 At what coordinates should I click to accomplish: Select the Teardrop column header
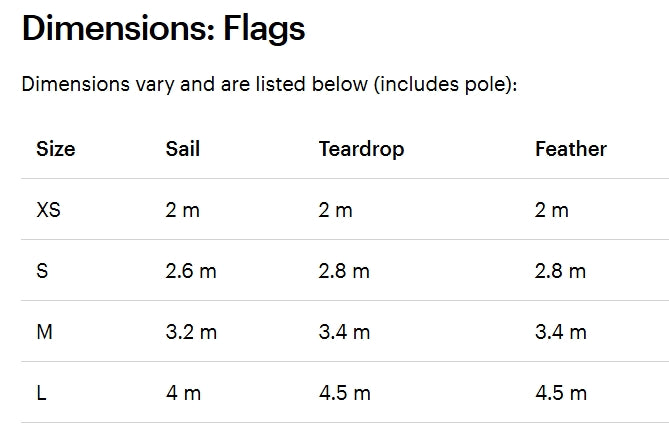point(361,150)
